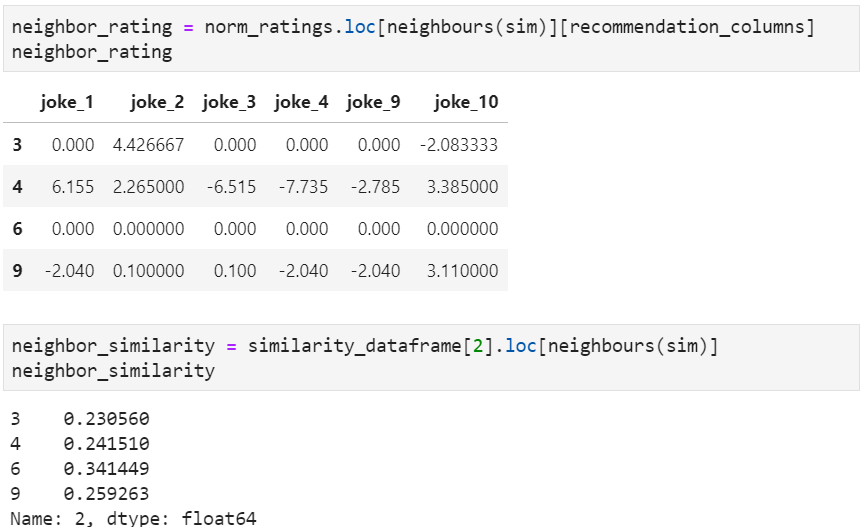
Task: Select row index 9 in the table
Action: point(18,271)
